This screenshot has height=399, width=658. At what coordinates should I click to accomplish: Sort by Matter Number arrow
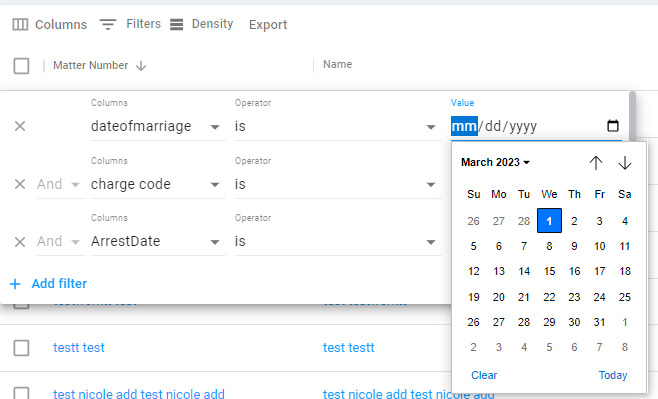[x=141, y=66]
